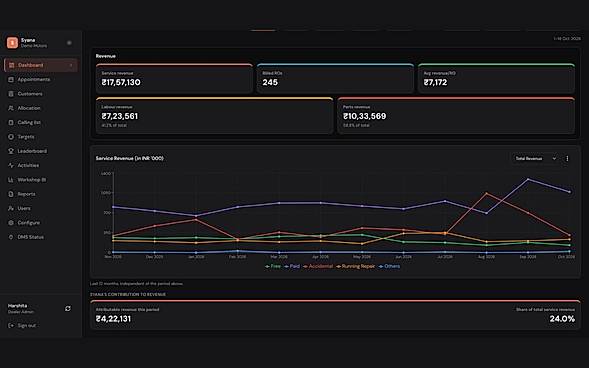Click the date range selector at top right
The image size is (589, 368).
pos(567,39)
